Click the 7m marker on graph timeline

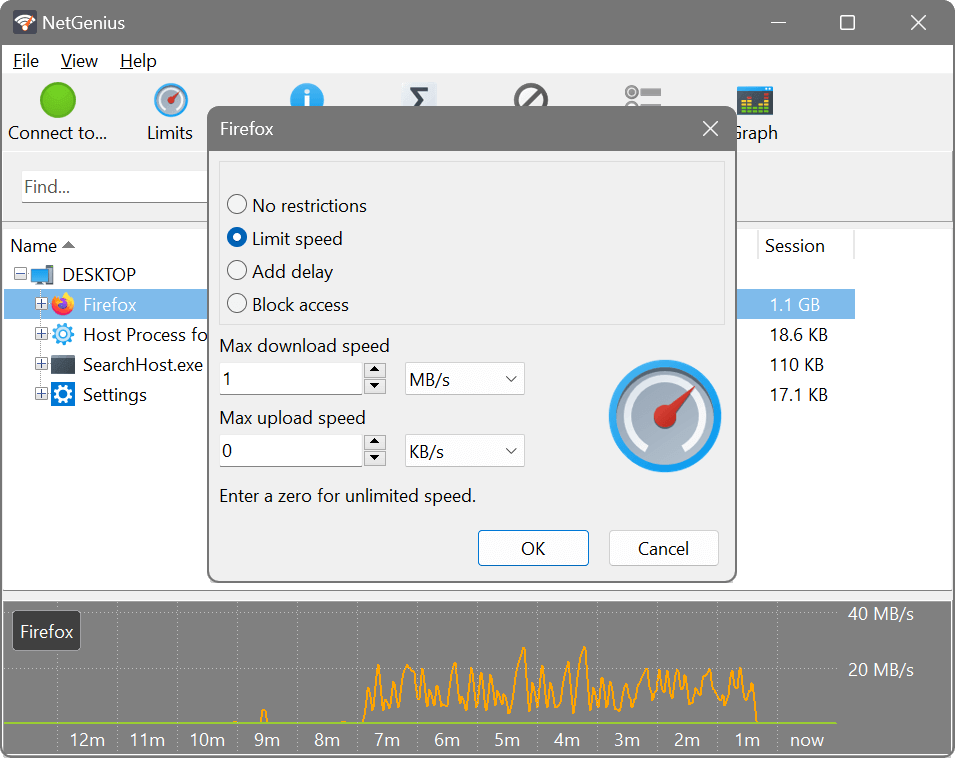point(387,740)
